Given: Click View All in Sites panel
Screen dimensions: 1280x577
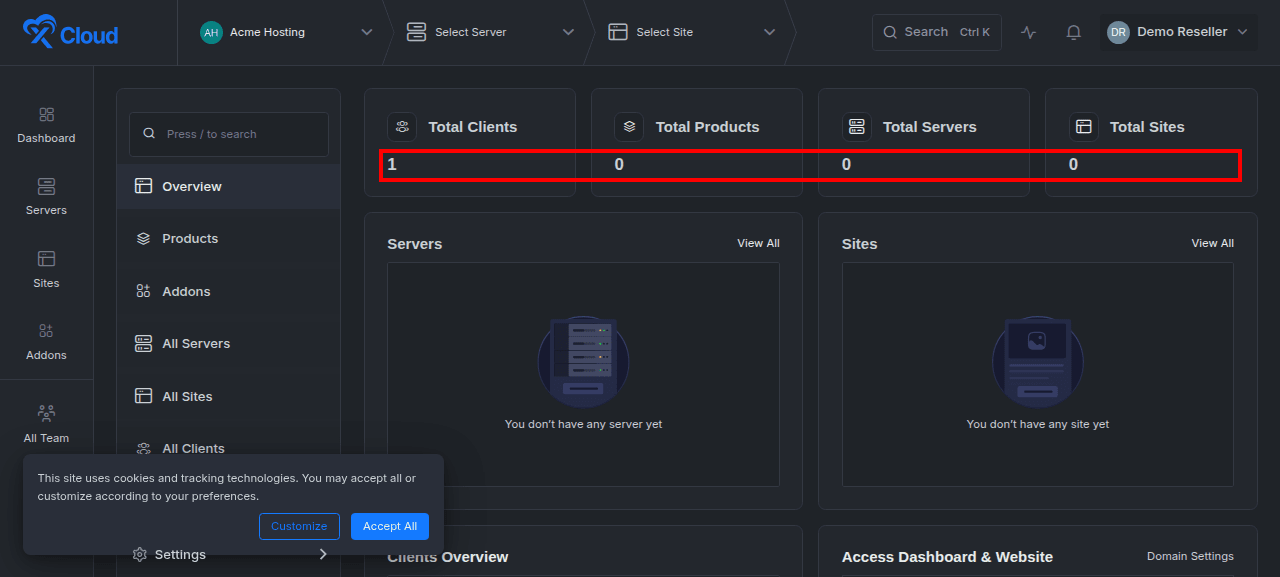Looking at the screenshot, I should click(1212, 243).
